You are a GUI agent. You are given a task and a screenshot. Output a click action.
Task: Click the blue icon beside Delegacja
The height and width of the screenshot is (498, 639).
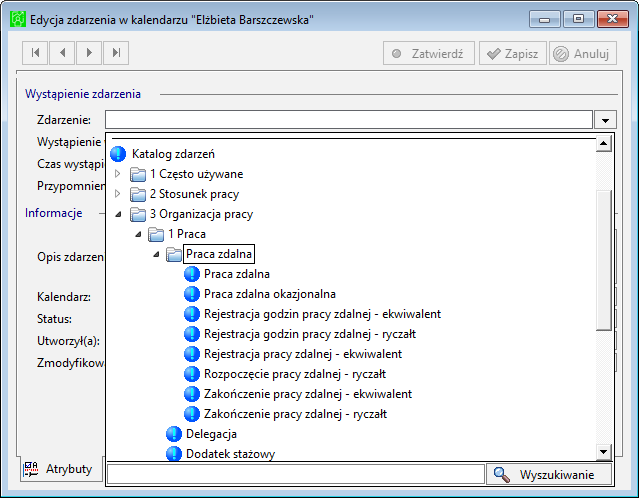click(x=174, y=434)
